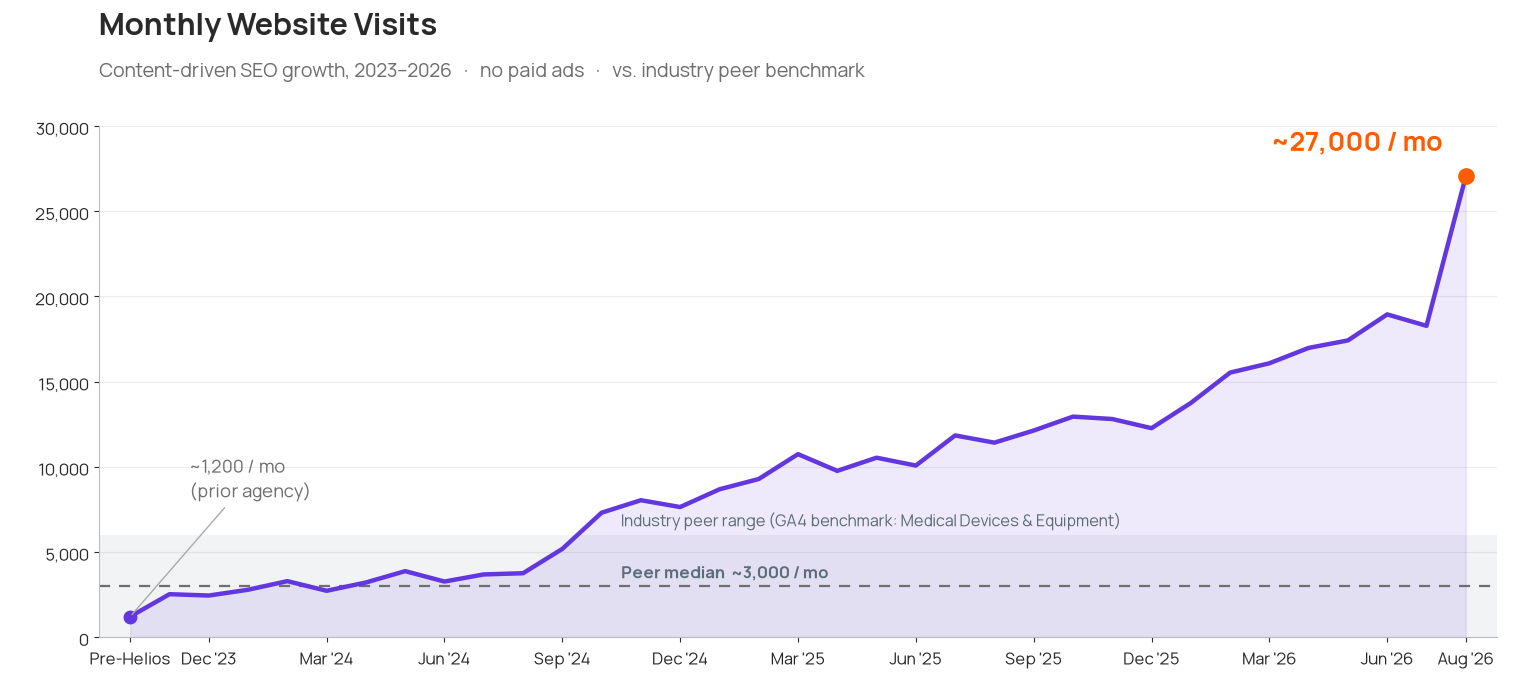
Task: Click the 0 y-axis label
Action: coord(84,638)
